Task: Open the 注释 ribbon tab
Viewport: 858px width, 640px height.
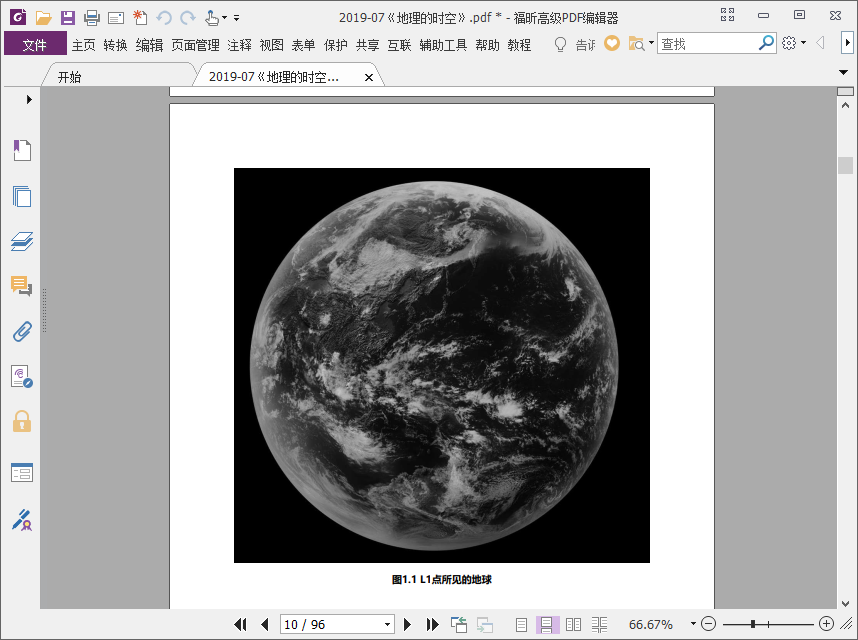Action: point(239,45)
